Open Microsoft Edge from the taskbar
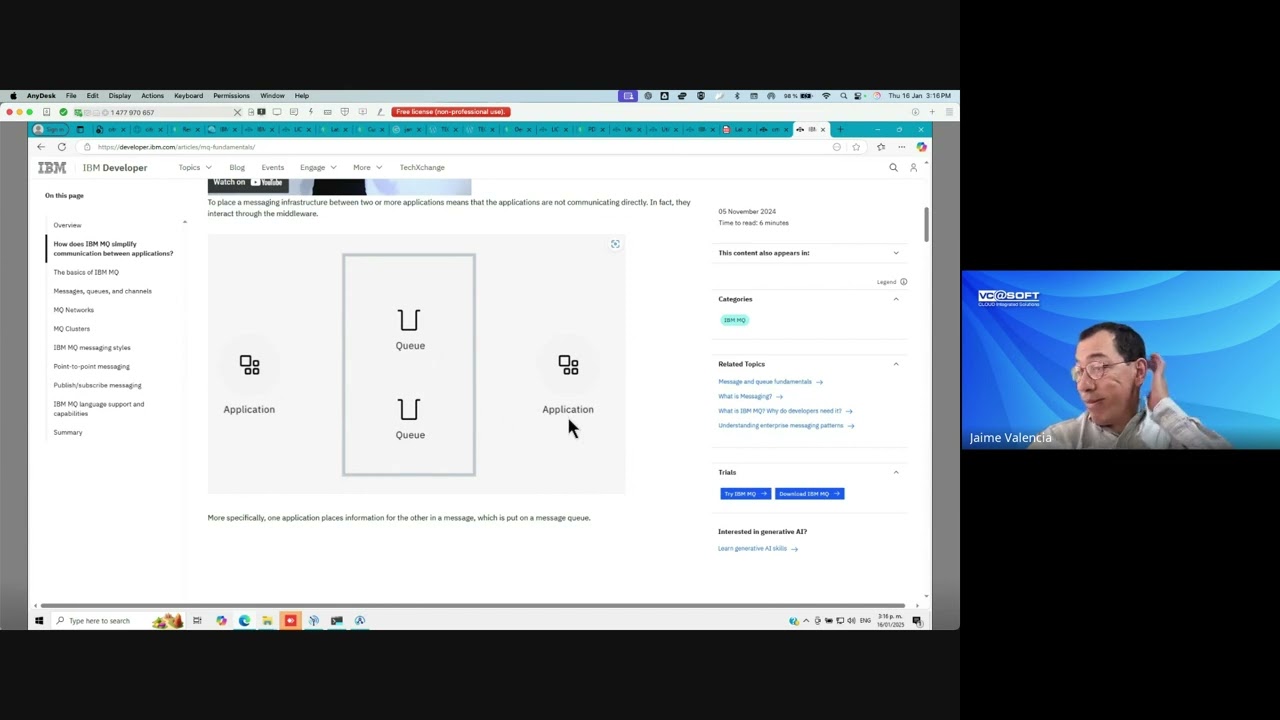The width and height of the screenshot is (1280, 720). tap(244, 621)
